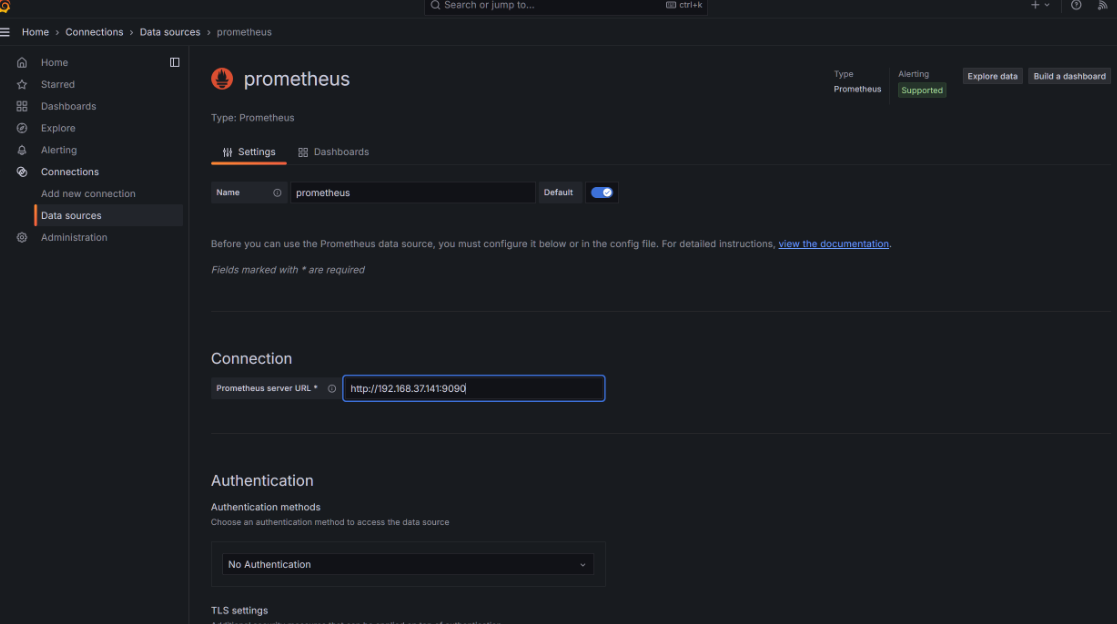Open the help question mark icon
Viewport: 1117px width, 624px height.
coord(1076,5)
